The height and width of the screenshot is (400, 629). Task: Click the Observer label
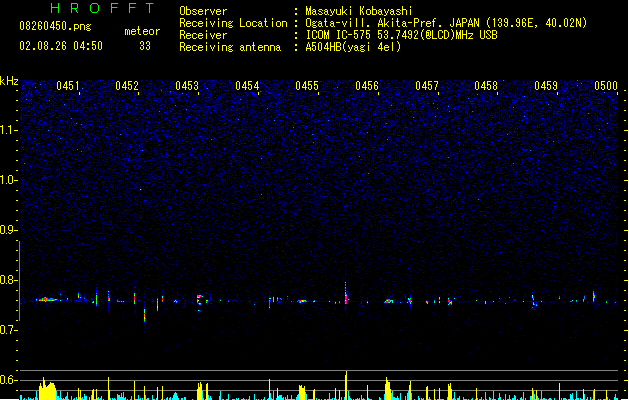[x=203, y=11]
